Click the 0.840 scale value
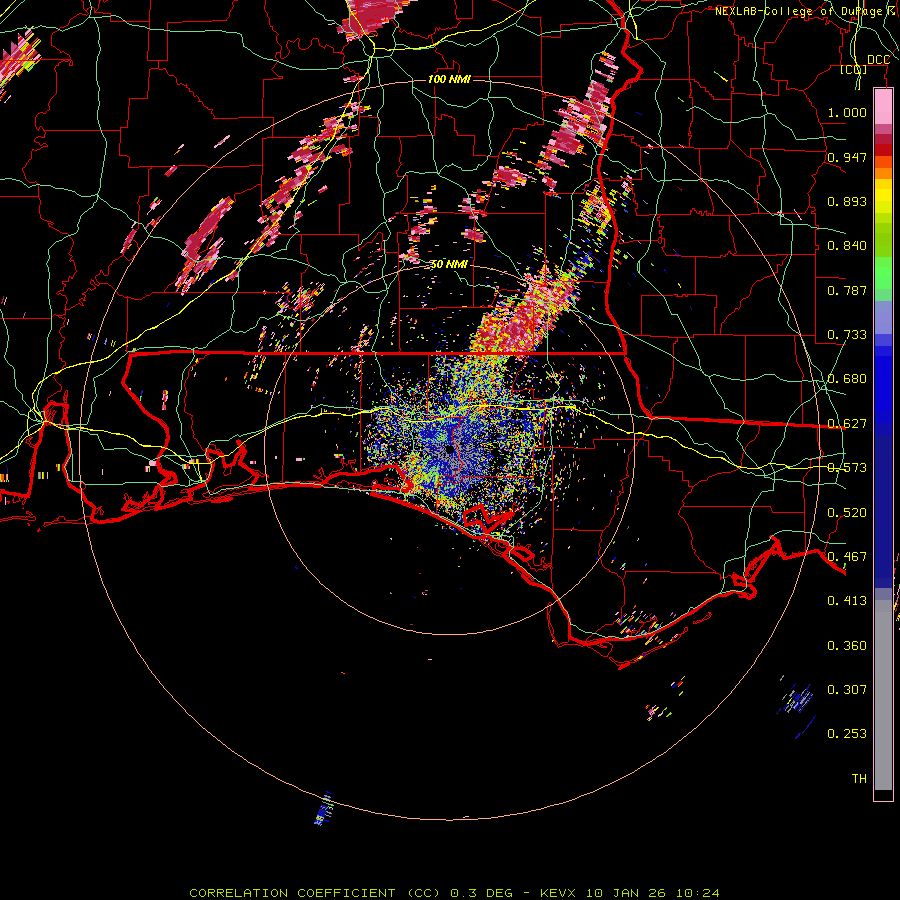The image size is (900, 900). tap(847, 246)
